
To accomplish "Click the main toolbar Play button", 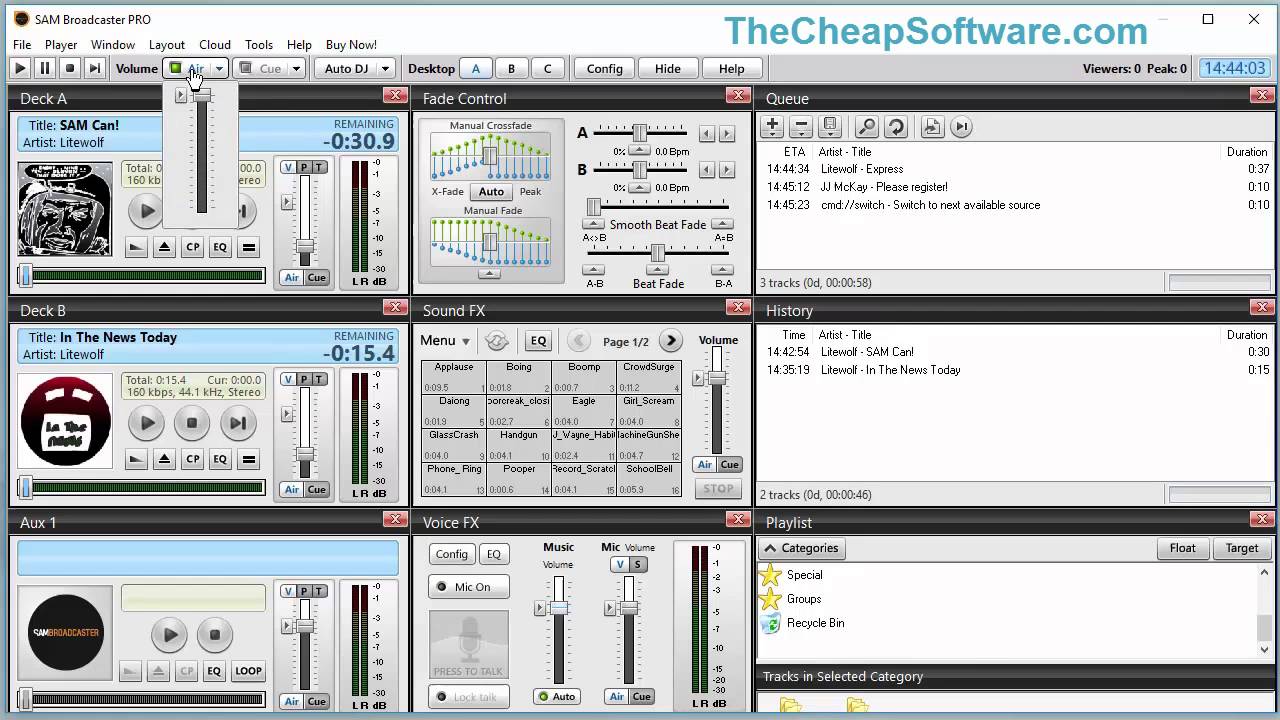I will [20, 69].
